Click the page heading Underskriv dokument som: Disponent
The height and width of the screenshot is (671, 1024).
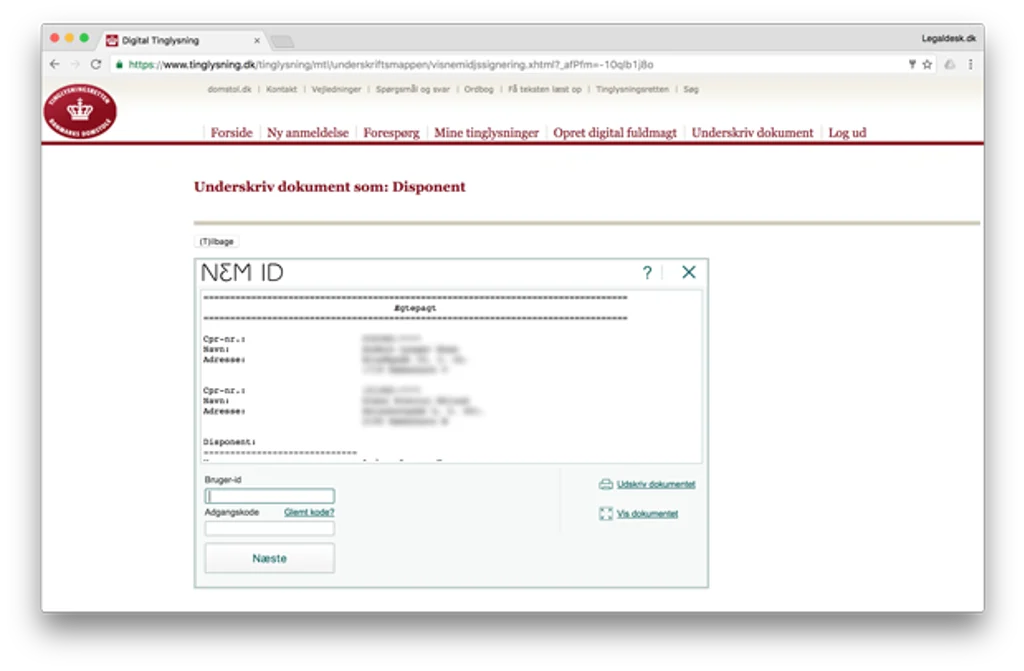pos(330,187)
